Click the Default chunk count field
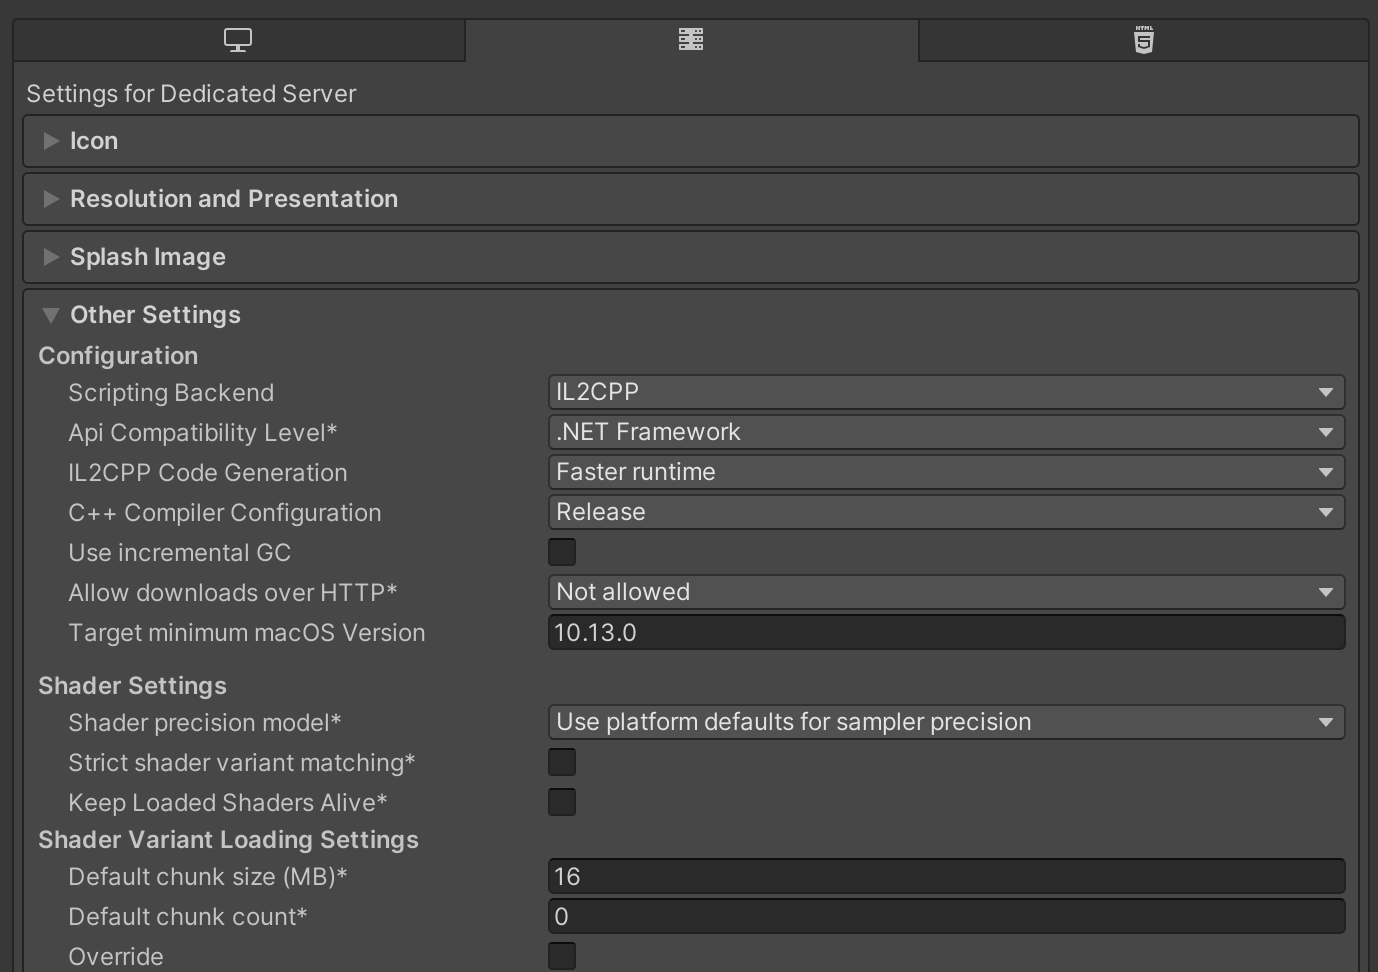Screen dimensions: 1378x972 coord(945,917)
